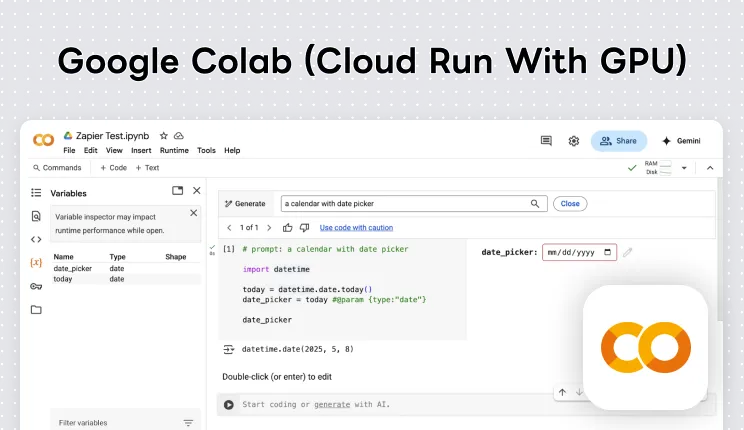Viewport: 744px width, 430px height.
Task: Open the calendar picker icon in date field
Action: 607,252
